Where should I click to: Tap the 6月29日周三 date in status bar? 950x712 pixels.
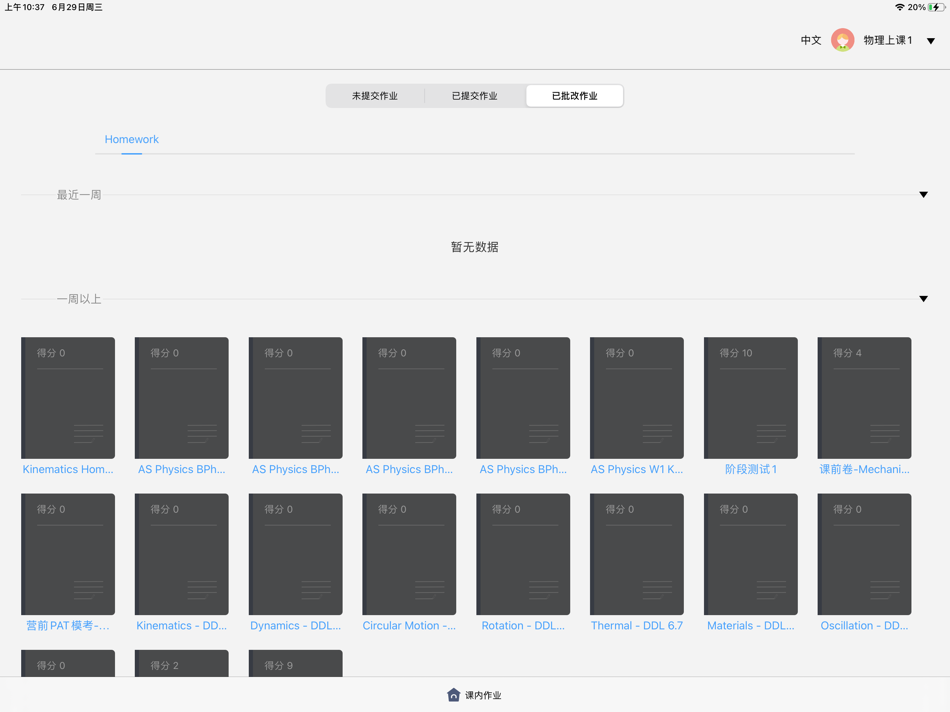[x=77, y=7]
